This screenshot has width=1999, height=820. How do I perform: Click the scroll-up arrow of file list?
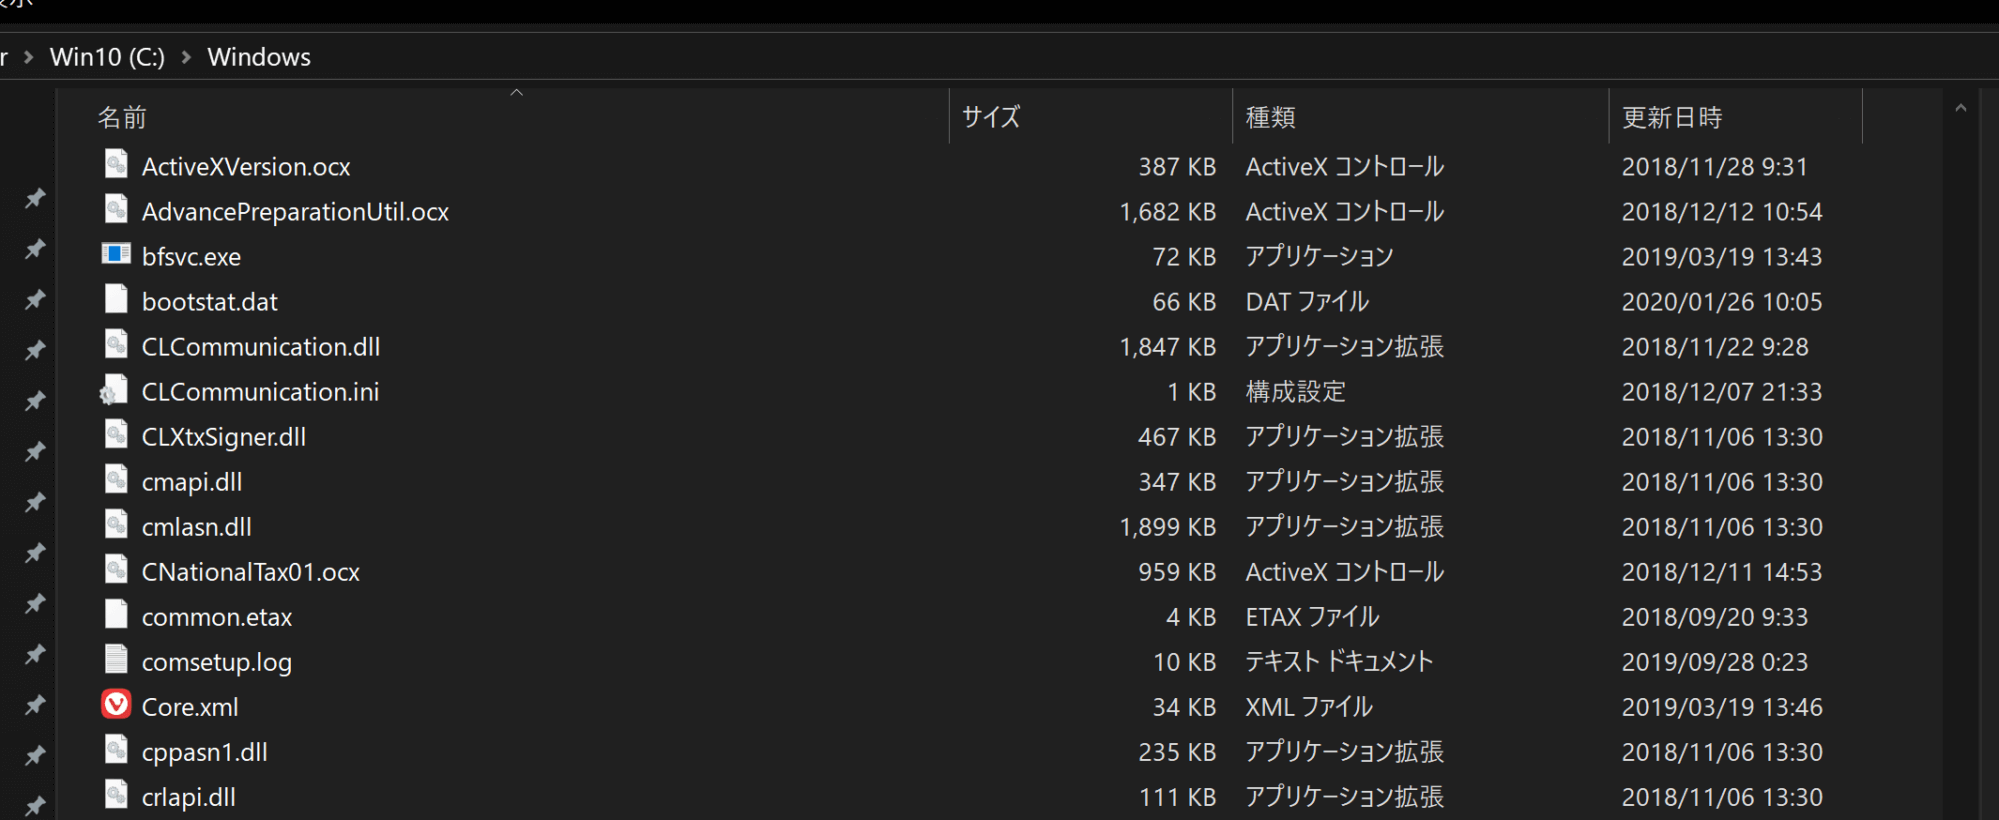coord(1960,108)
